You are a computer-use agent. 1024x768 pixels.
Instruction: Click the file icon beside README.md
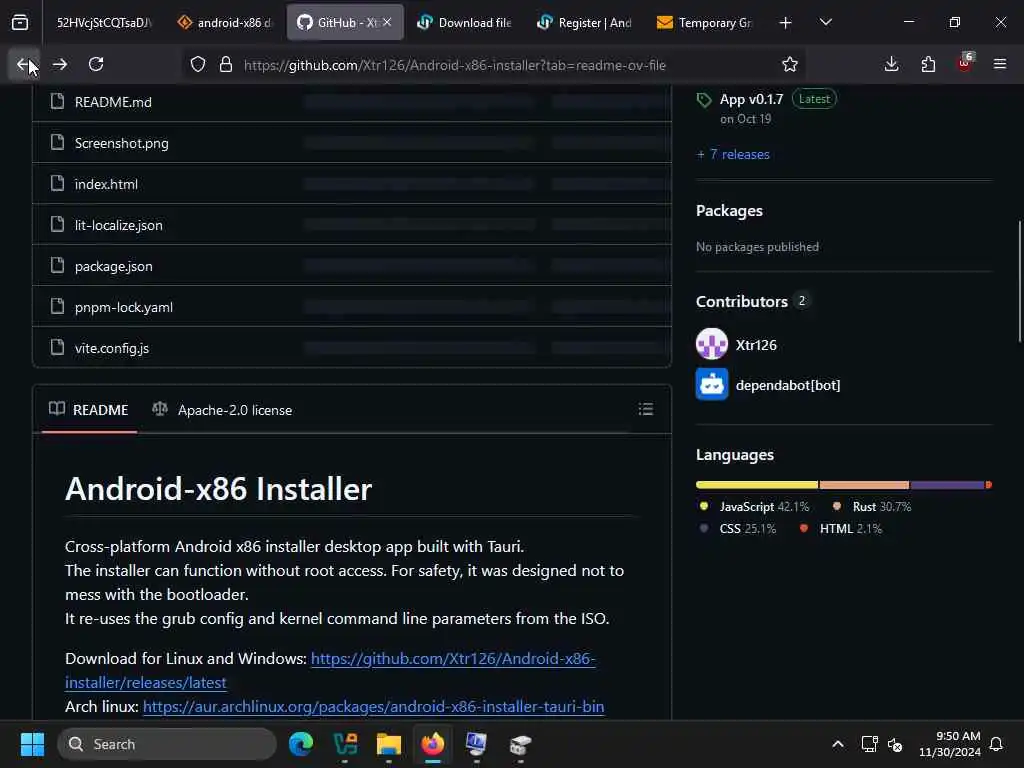click(57, 101)
